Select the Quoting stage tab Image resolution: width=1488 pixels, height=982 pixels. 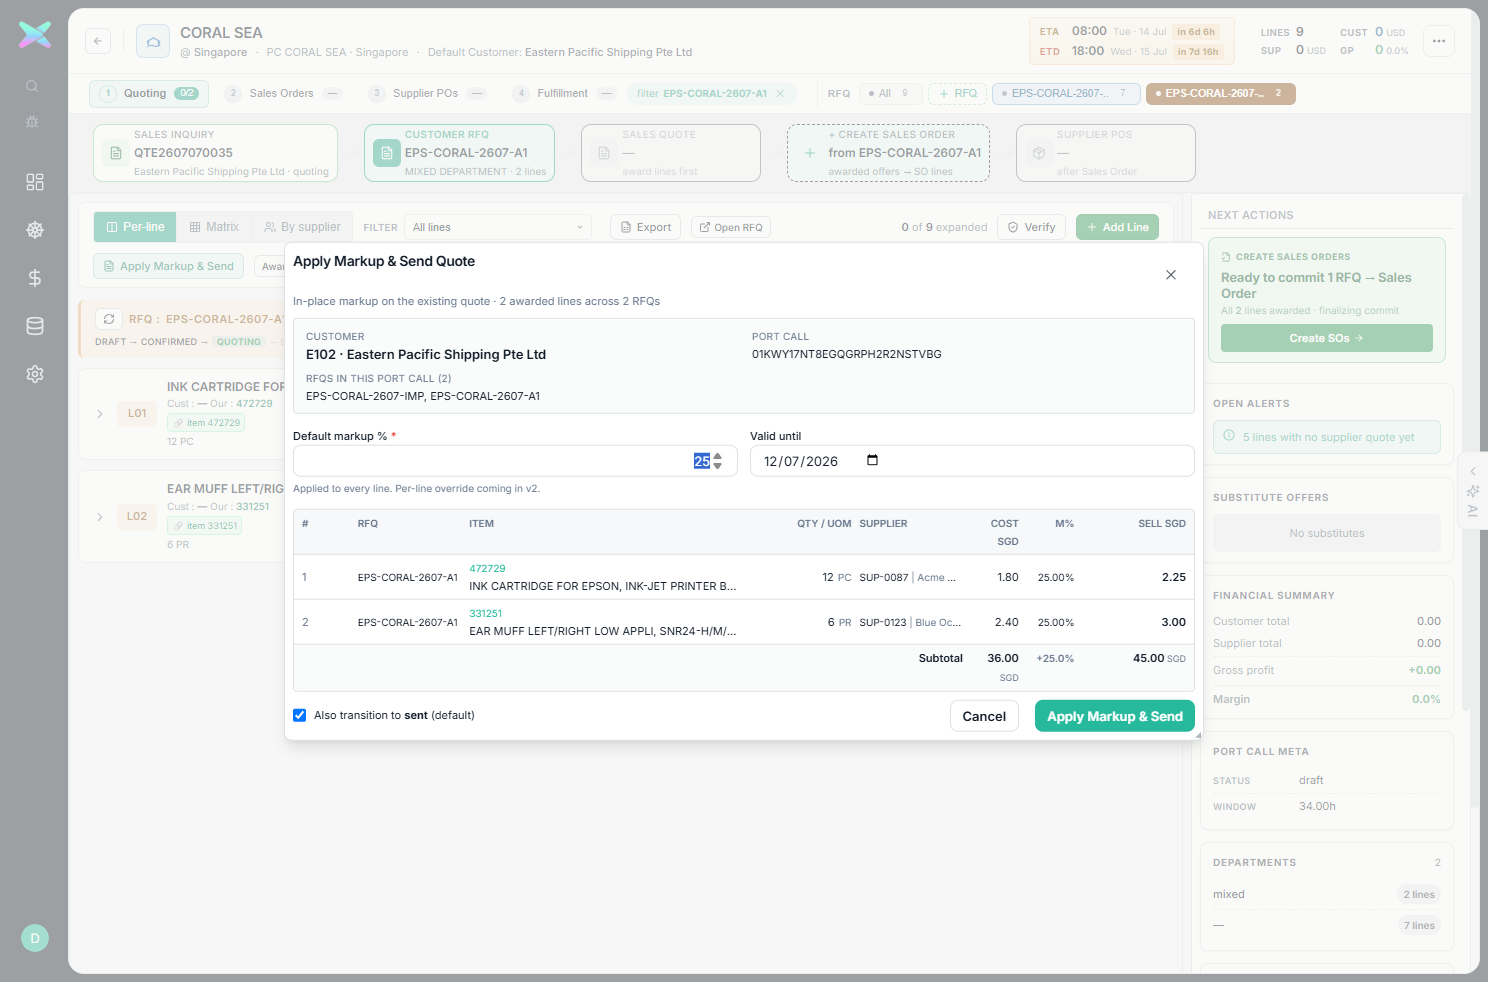pyautogui.click(x=149, y=94)
